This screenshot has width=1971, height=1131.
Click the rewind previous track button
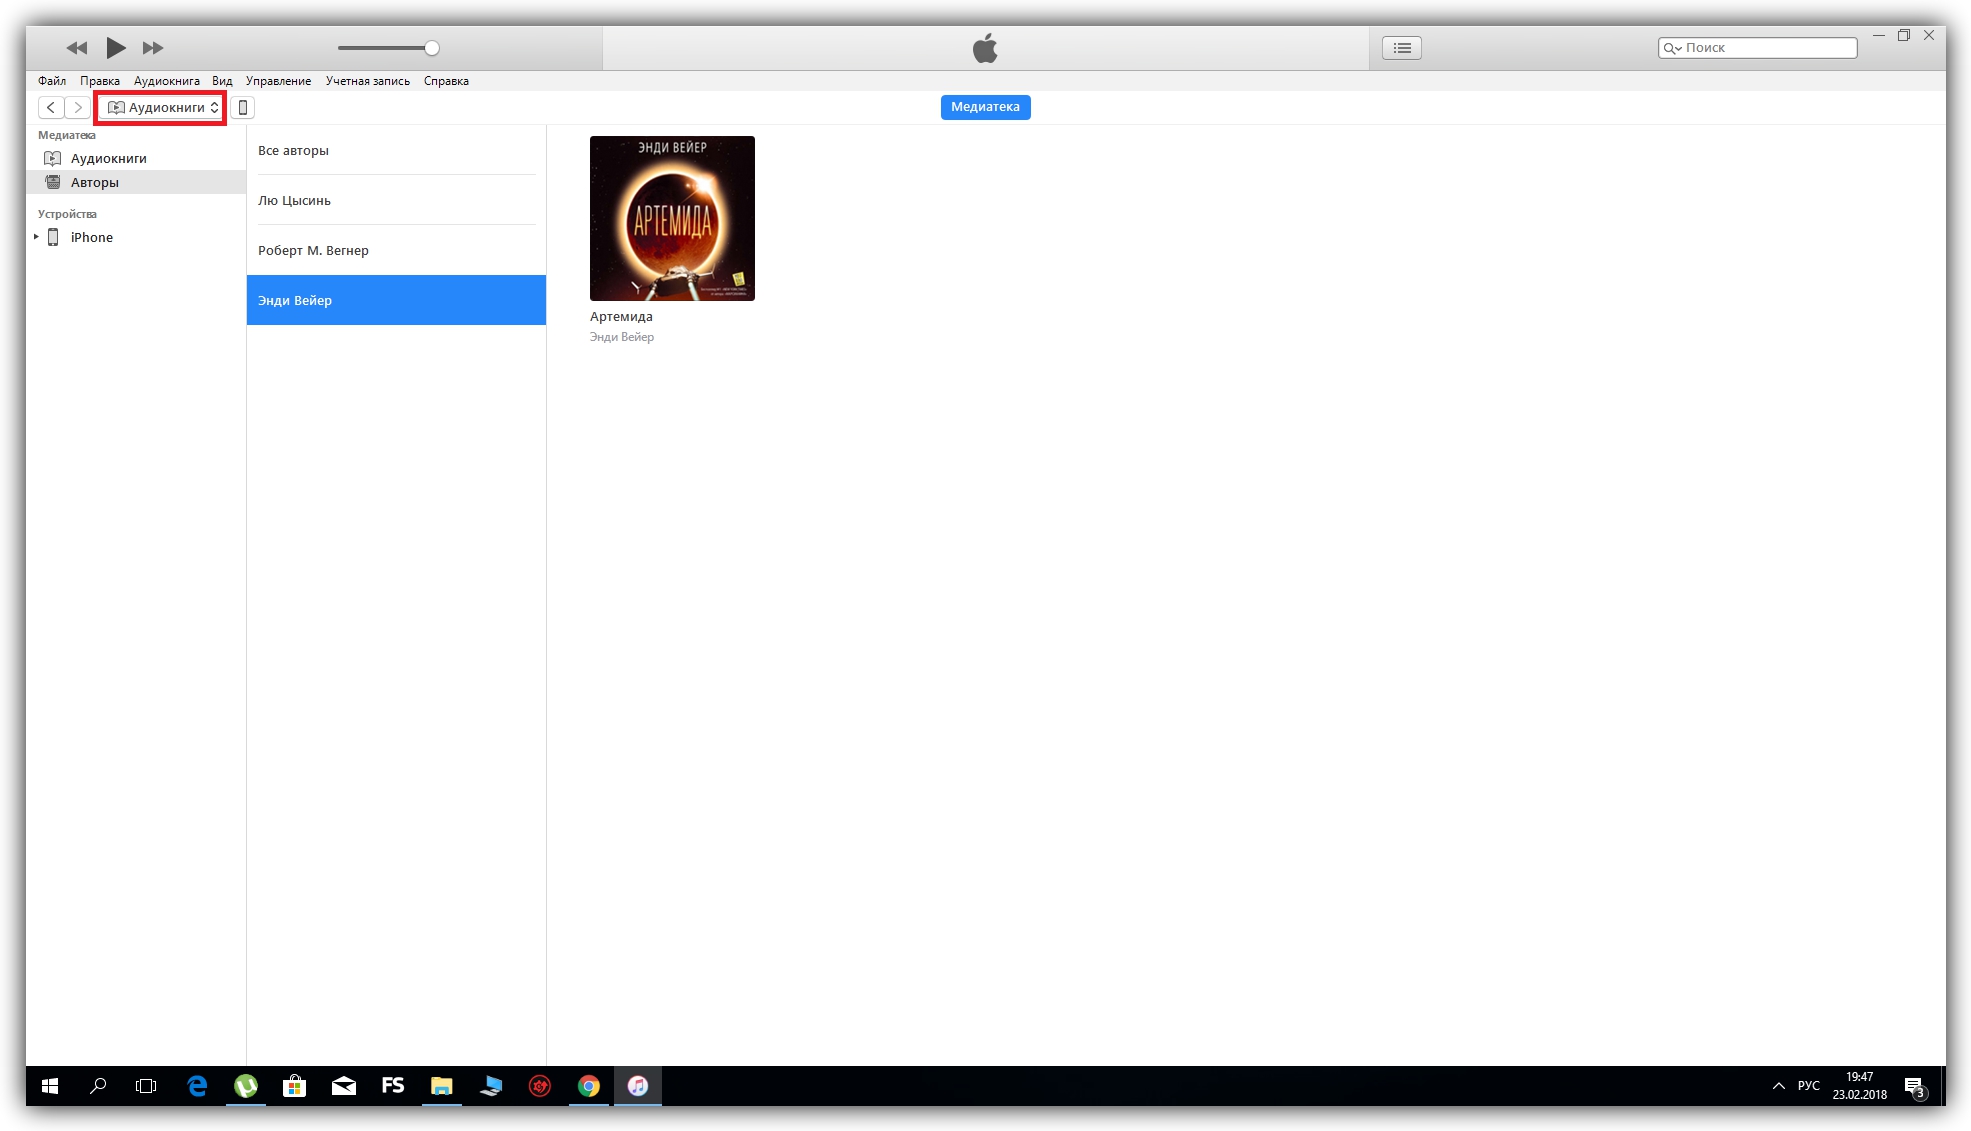(x=77, y=48)
